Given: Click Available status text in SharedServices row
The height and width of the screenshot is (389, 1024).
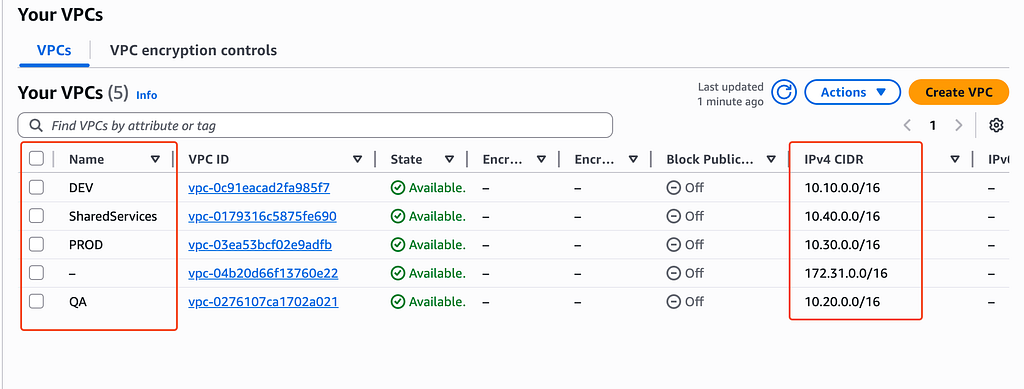Looking at the screenshot, I should pyautogui.click(x=437, y=216).
